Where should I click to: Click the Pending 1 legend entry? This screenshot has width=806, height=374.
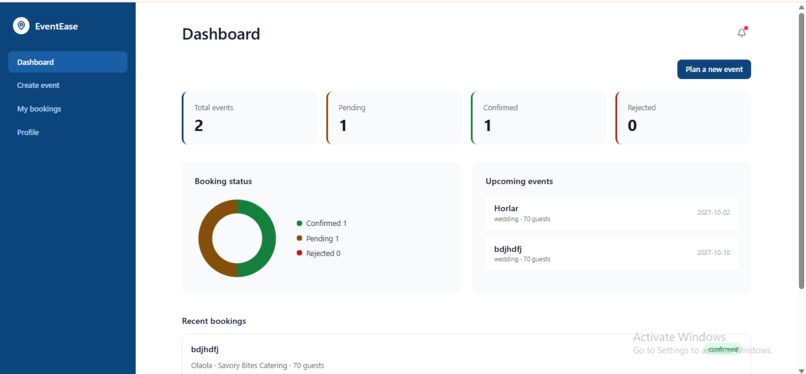click(x=318, y=239)
